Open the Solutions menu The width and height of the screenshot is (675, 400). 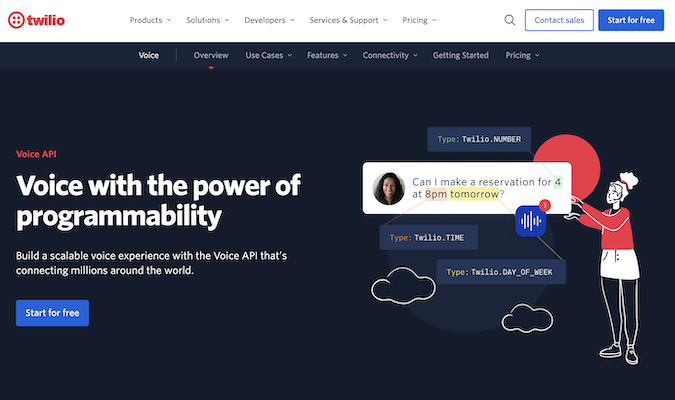coord(207,20)
